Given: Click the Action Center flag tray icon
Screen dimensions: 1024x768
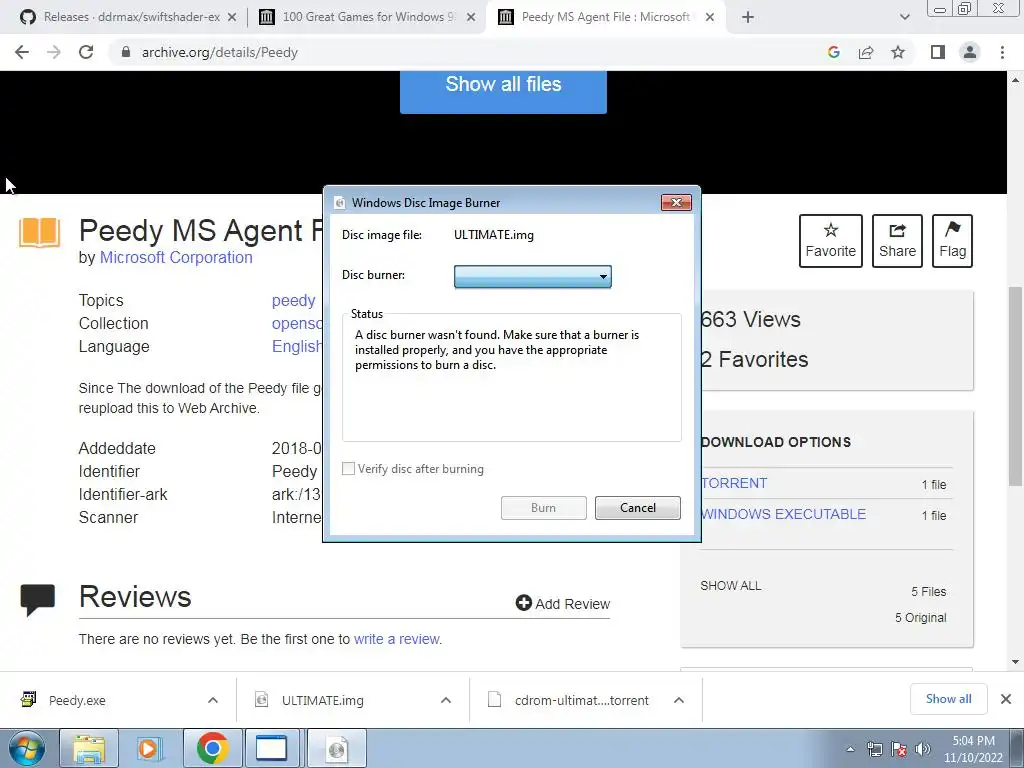Looking at the screenshot, I should coord(899,749).
